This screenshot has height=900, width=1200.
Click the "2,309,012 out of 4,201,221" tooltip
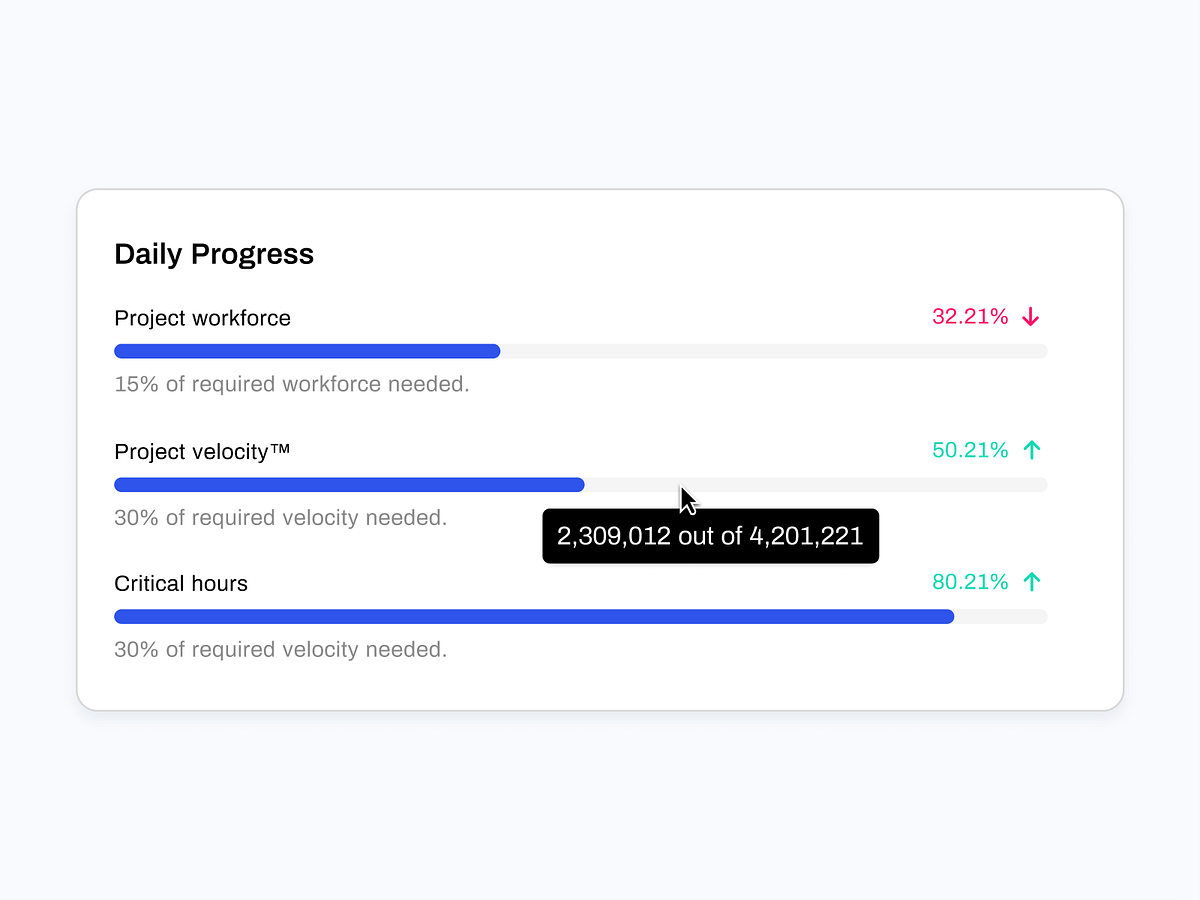(710, 536)
